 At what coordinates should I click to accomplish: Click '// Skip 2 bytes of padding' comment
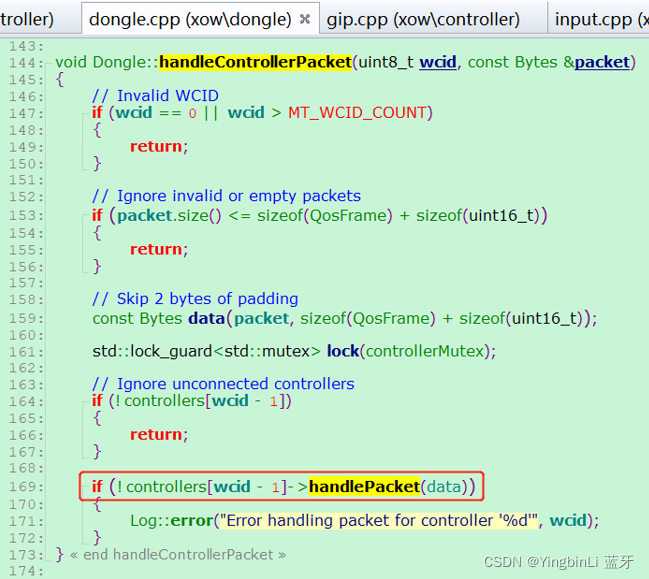[x=195, y=299]
